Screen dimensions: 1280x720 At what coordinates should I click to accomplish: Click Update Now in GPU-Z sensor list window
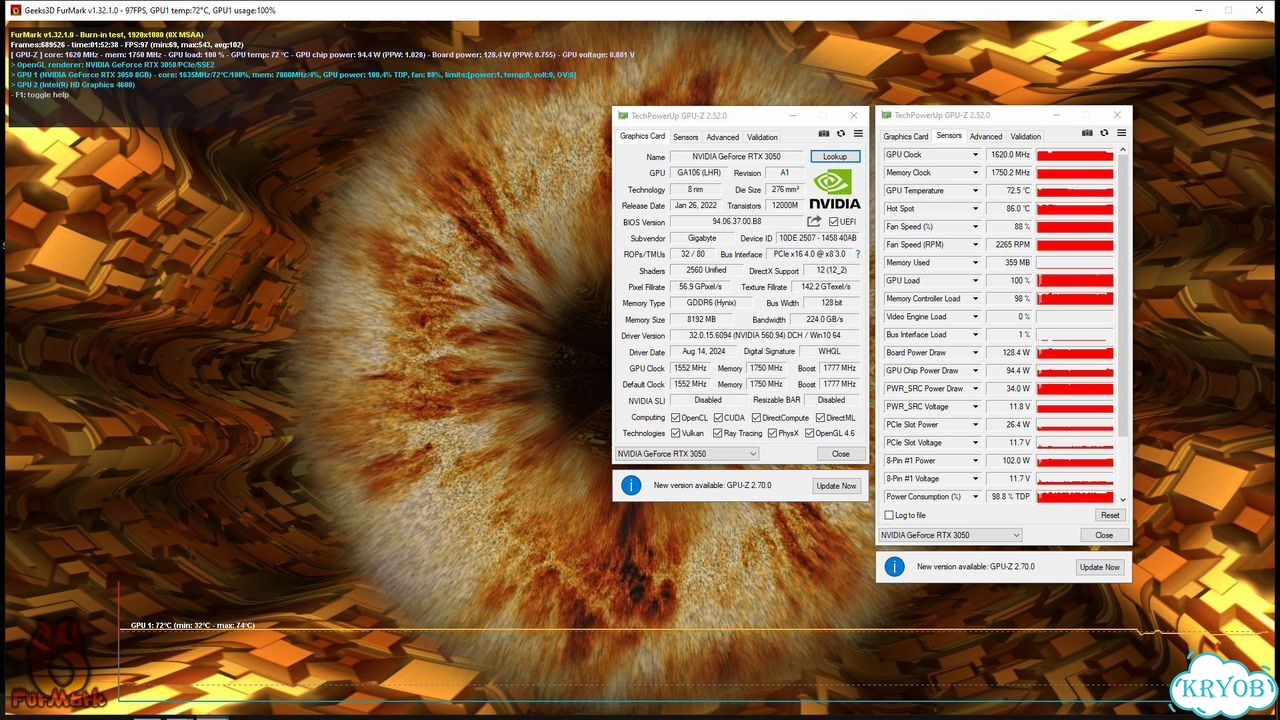pyautogui.click(x=1100, y=567)
